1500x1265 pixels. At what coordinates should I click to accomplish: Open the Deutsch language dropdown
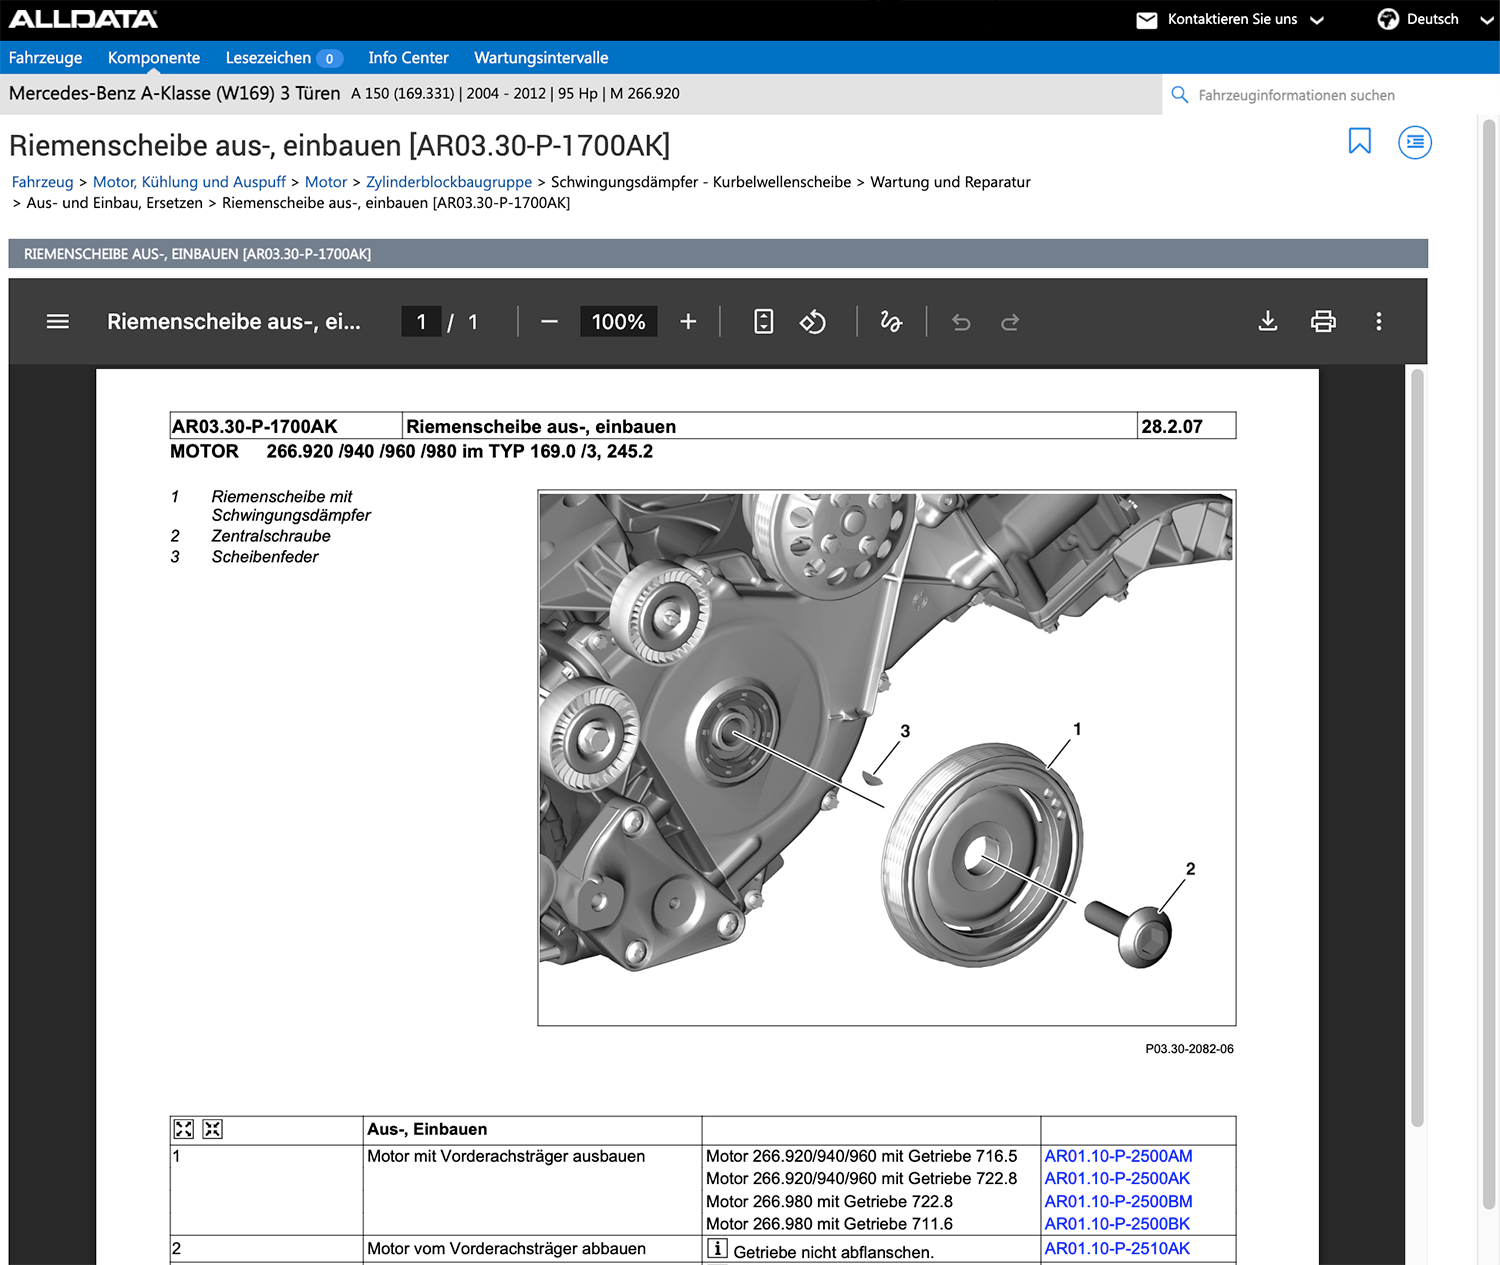(x=1487, y=20)
